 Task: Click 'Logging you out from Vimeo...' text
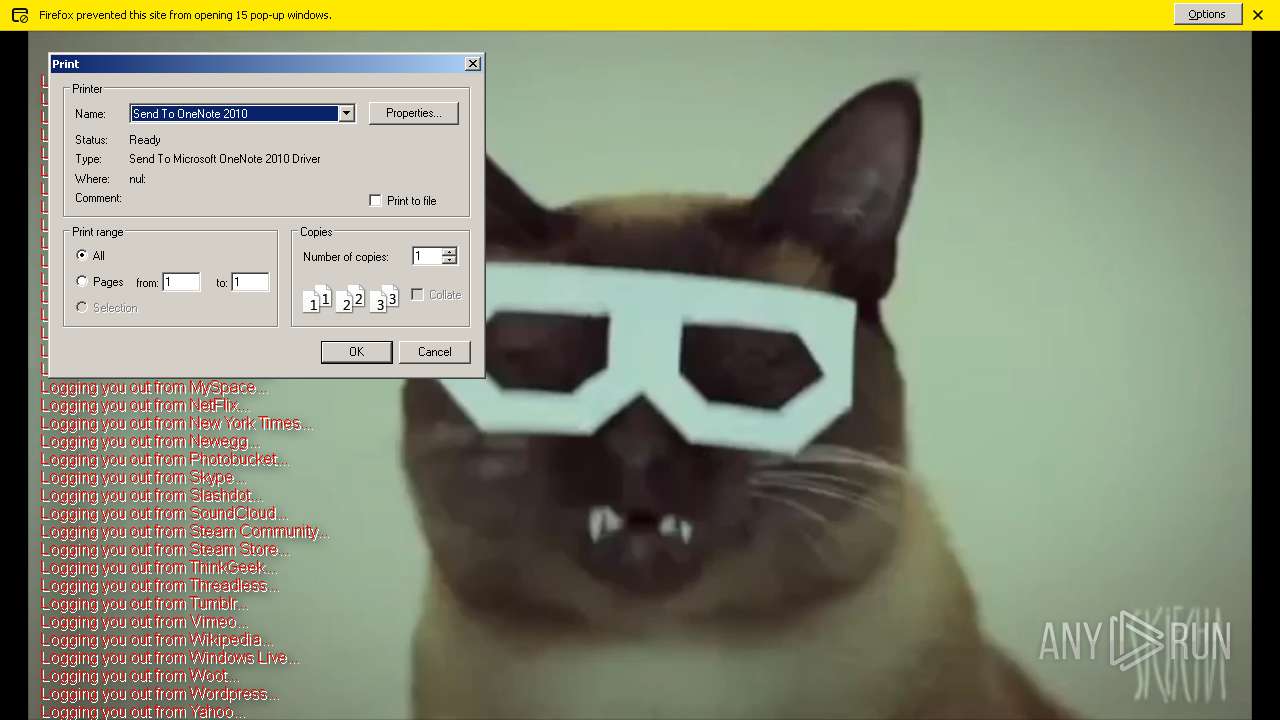pos(145,622)
